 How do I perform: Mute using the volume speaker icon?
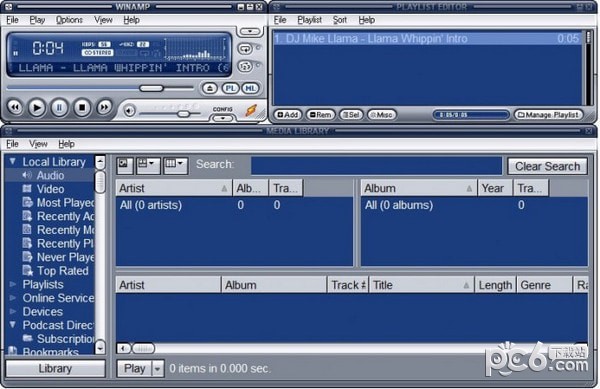coord(129,111)
